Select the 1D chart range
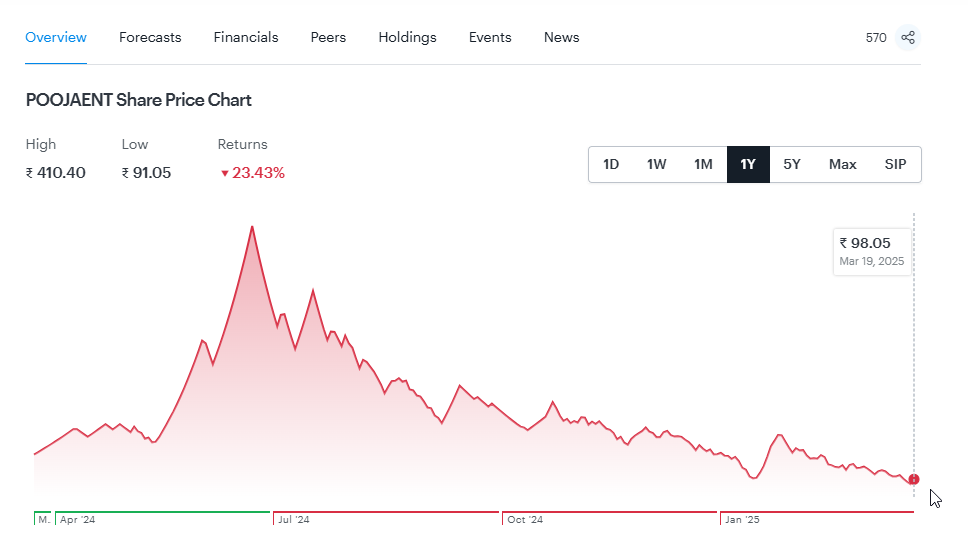 click(x=611, y=164)
